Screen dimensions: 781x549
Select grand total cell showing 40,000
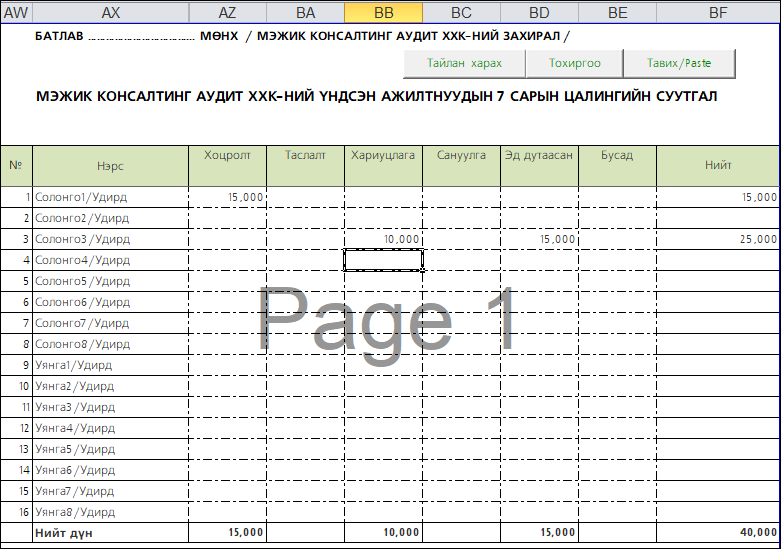pos(718,533)
